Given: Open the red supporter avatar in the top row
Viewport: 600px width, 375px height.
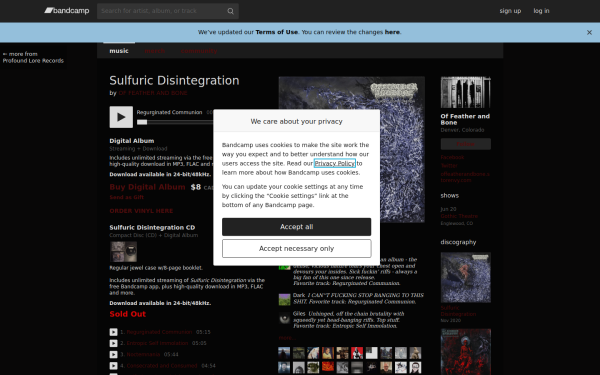Looking at the screenshot, I should coord(357,353).
